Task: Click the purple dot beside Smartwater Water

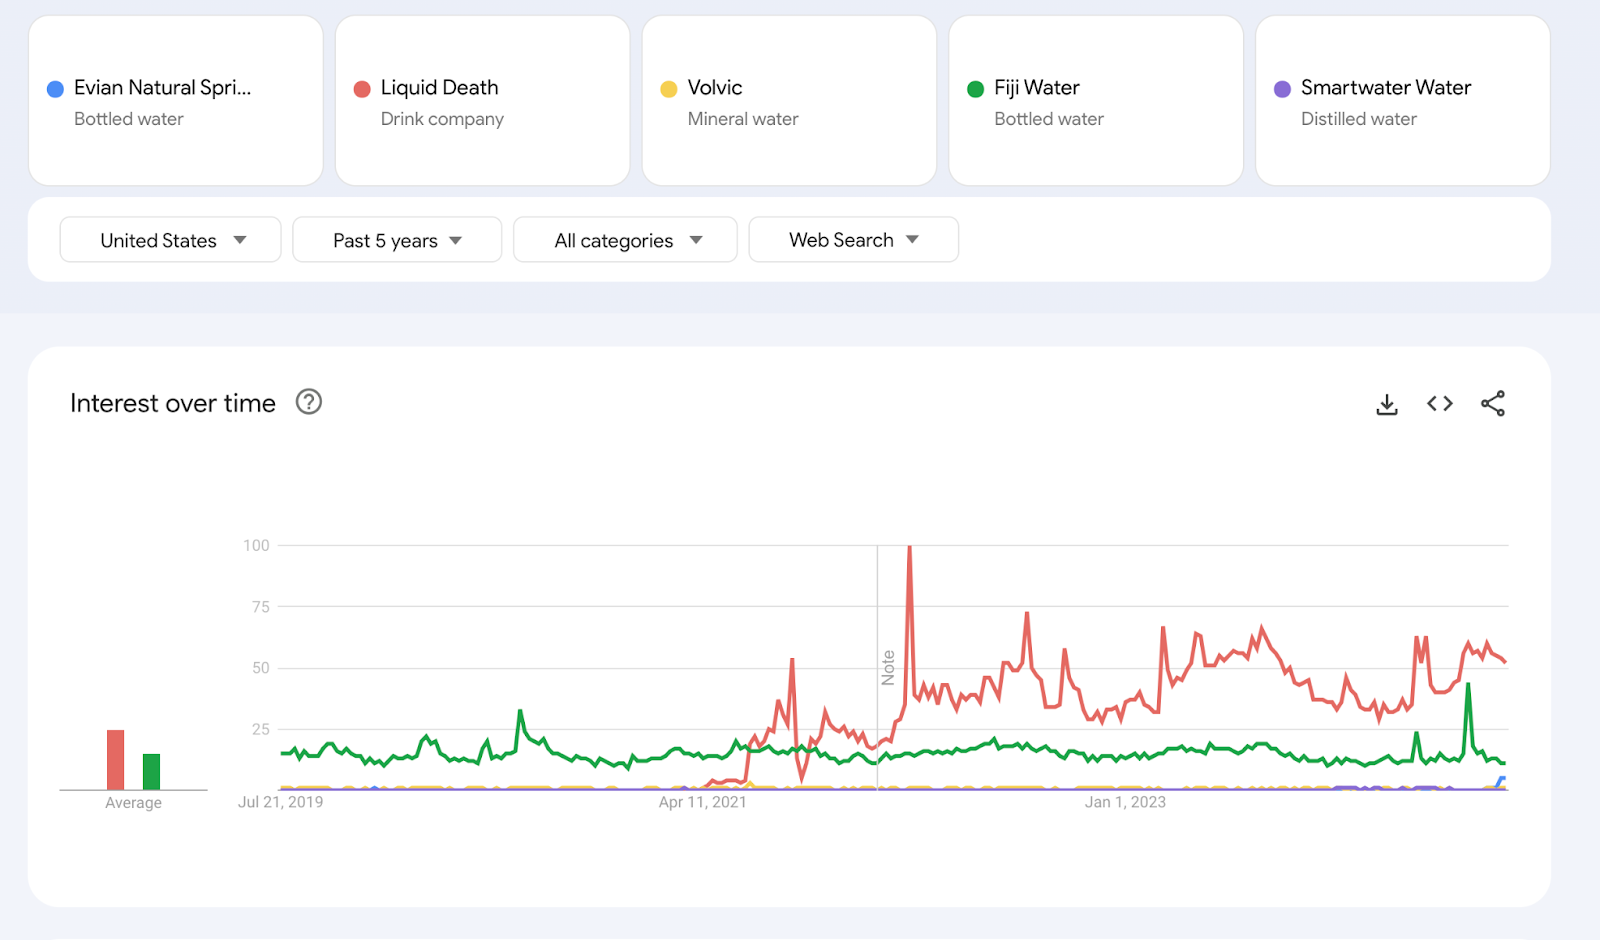Action: pyautogui.click(x=1282, y=89)
